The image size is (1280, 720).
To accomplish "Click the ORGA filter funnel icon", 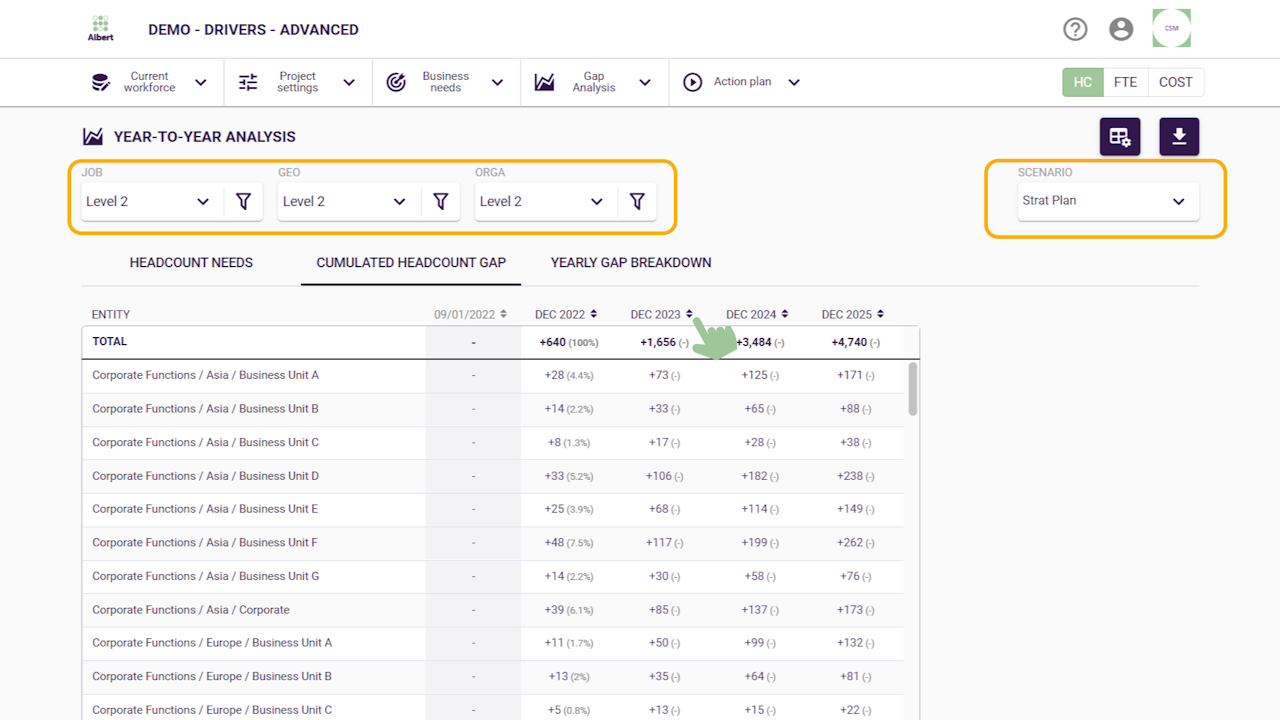I will (x=637, y=201).
